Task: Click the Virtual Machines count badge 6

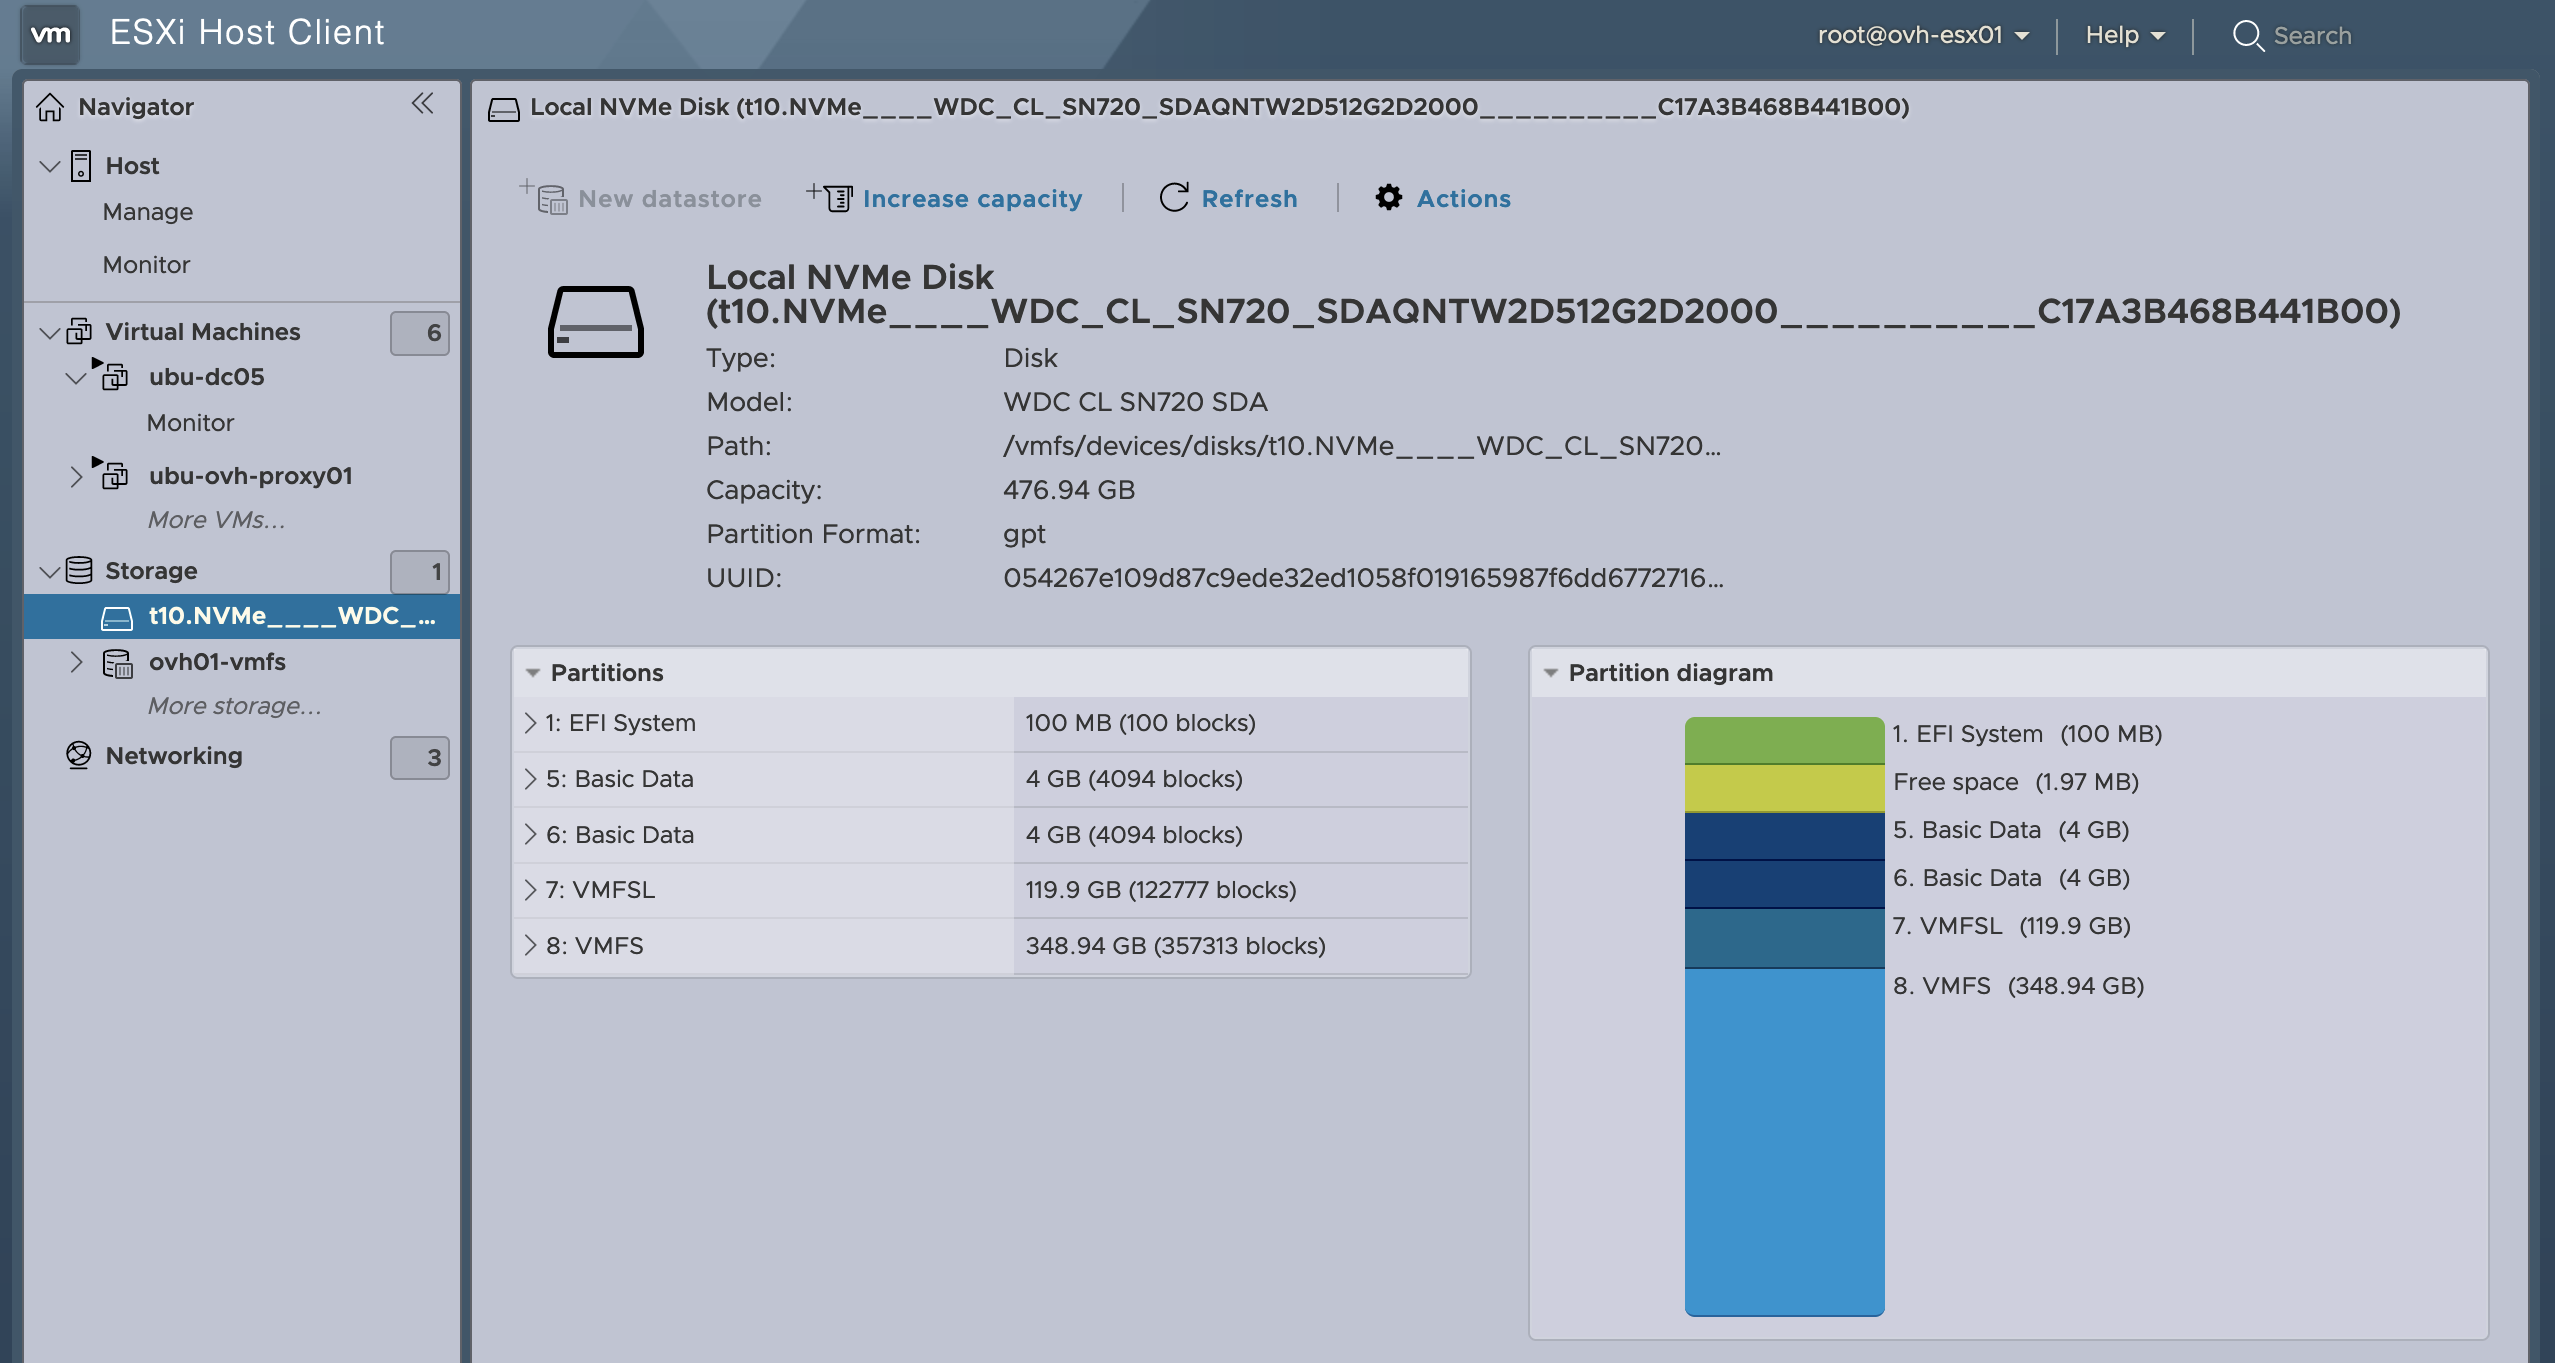Action: coord(420,333)
